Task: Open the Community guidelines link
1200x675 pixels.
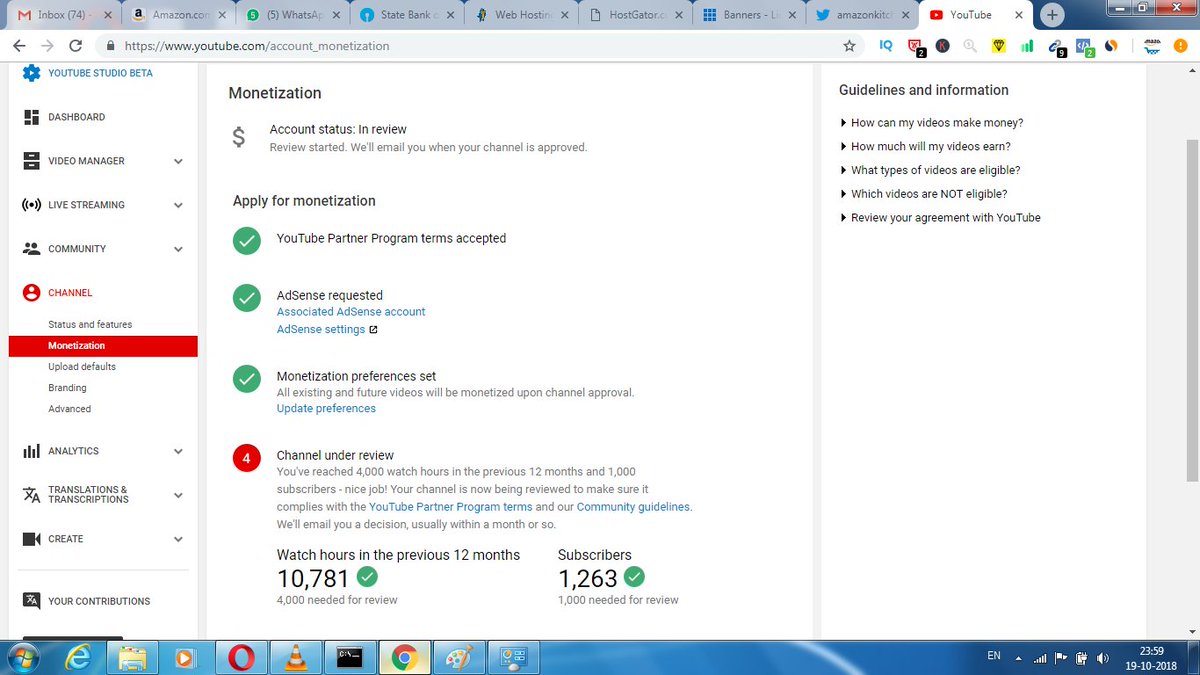Action: click(x=633, y=507)
